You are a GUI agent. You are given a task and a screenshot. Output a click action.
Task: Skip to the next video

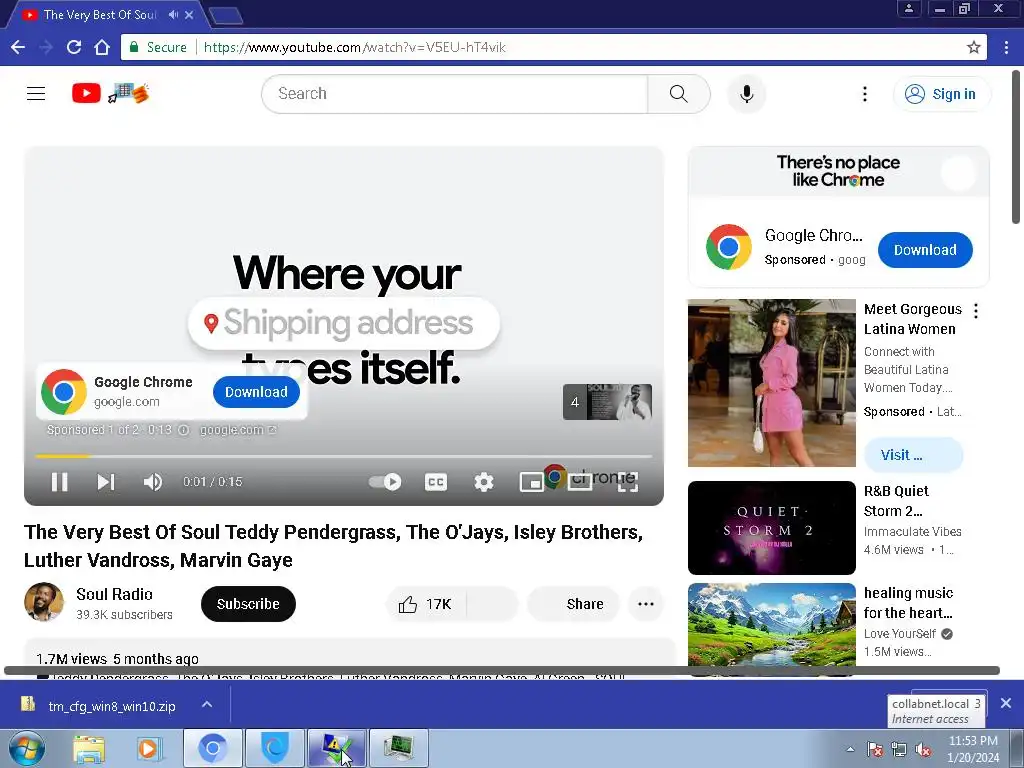pos(106,482)
